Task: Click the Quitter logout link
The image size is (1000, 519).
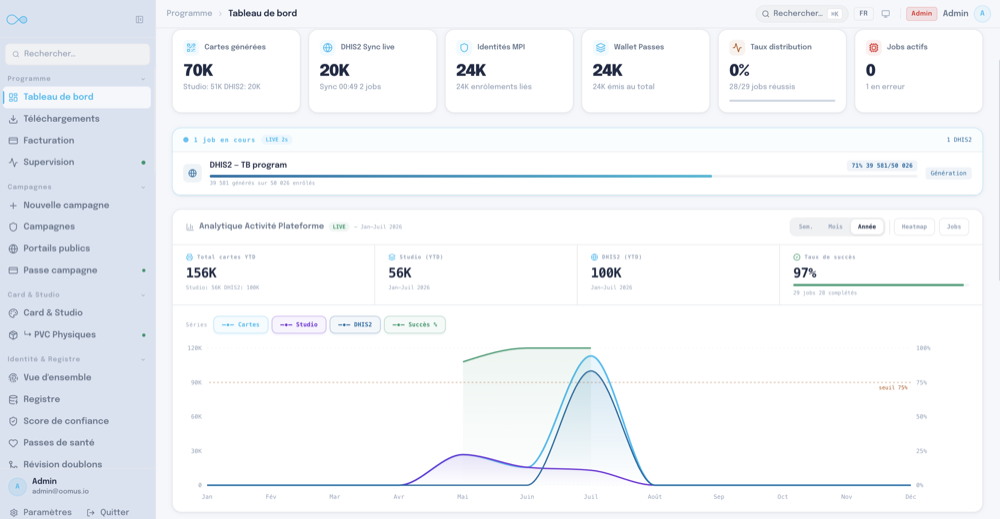Action: [x=108, y=513]
